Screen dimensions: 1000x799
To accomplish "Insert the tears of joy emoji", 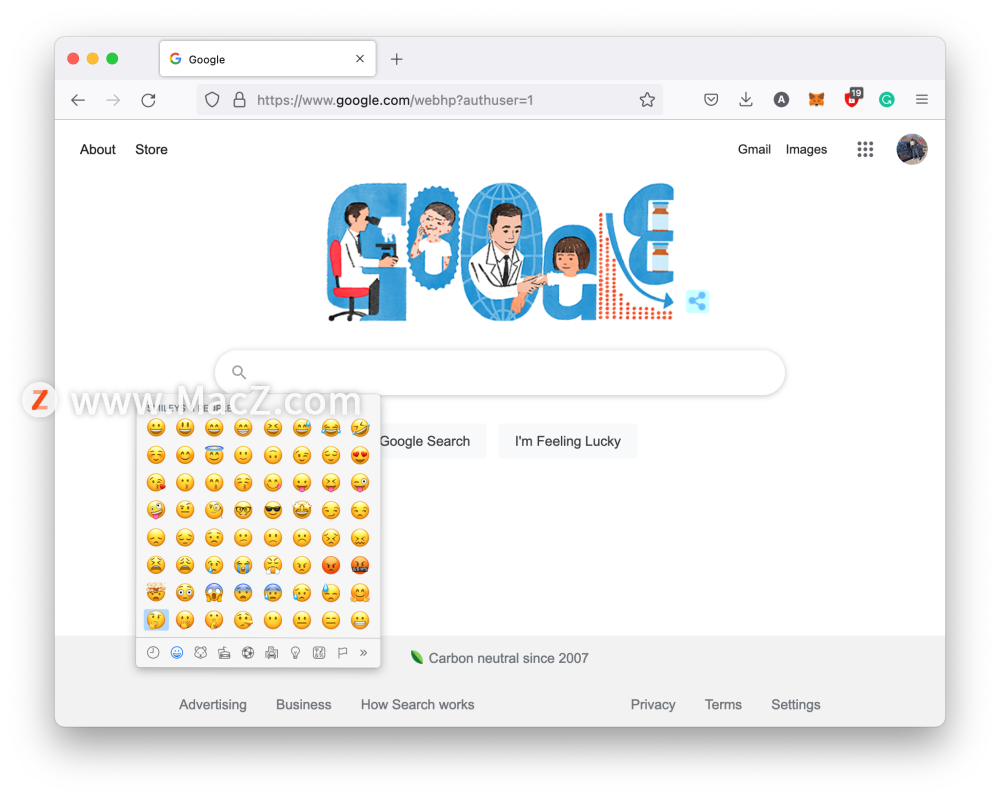I will [x=330, y=428].
